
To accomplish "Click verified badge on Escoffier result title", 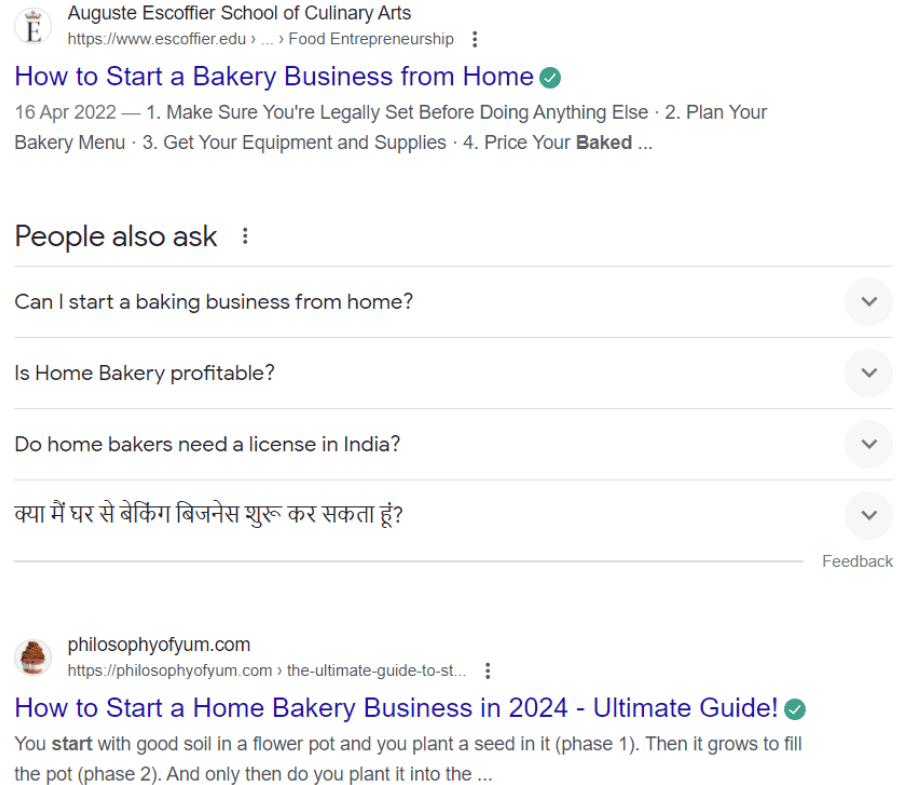I will (550, 77).
